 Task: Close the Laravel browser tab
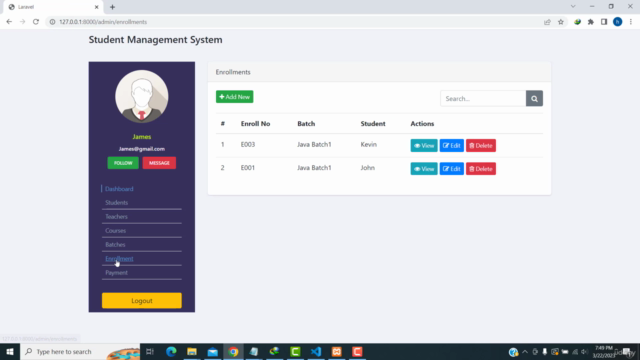coord(96,7)
